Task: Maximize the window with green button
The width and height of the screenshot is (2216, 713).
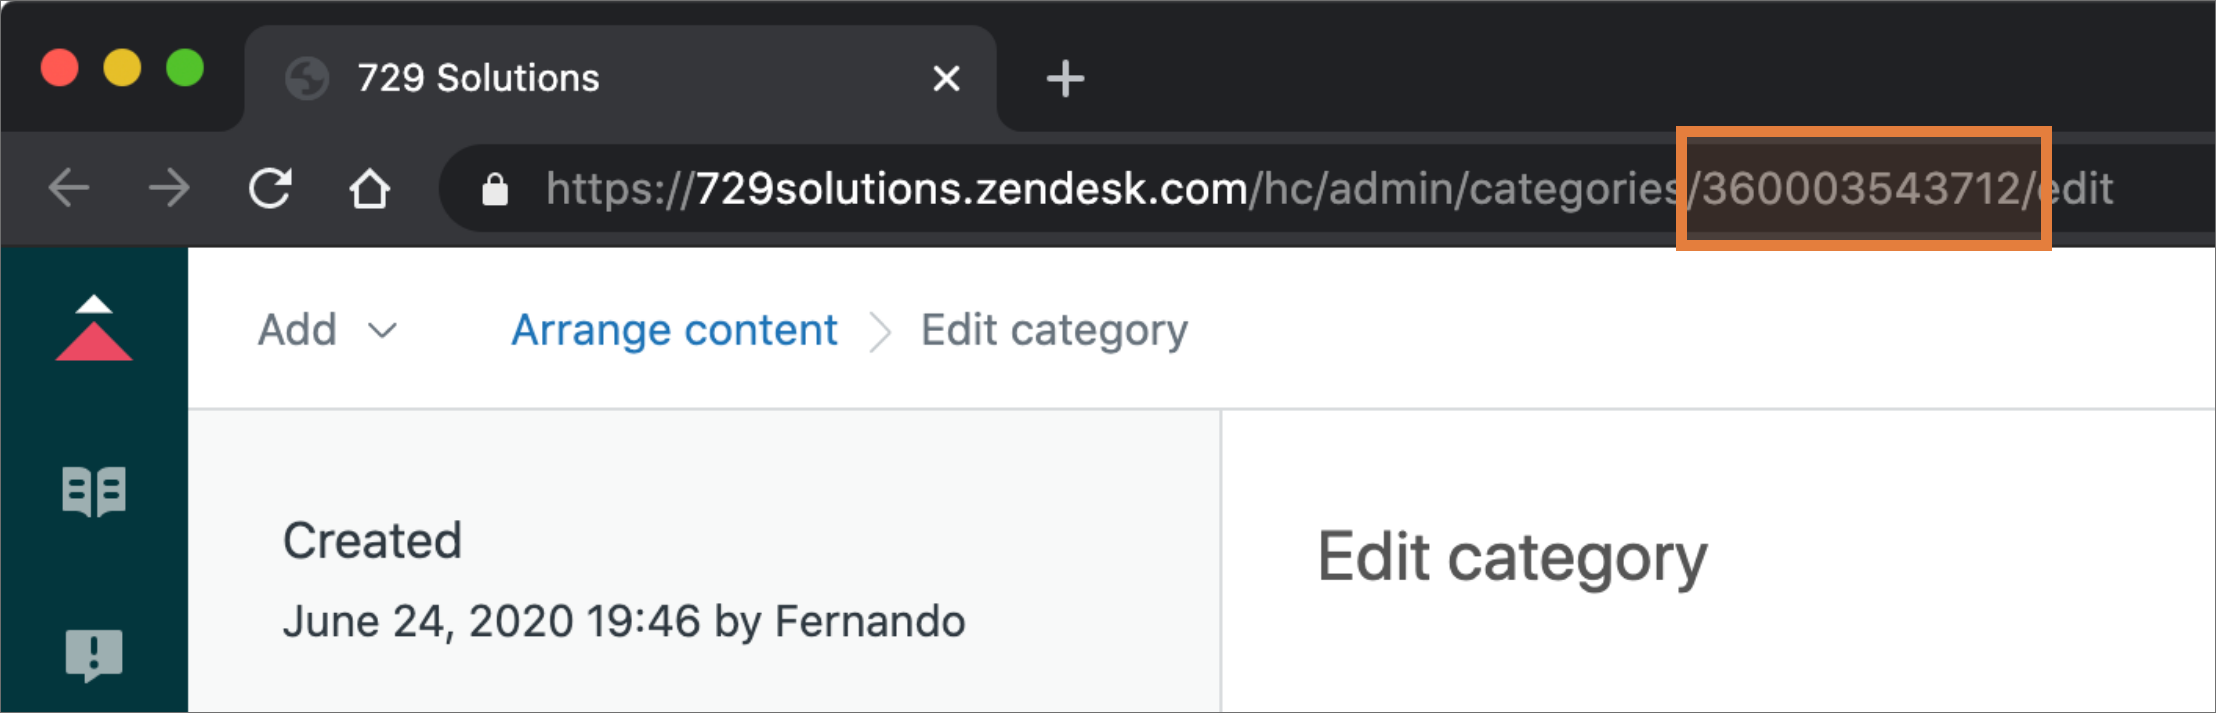Action: tap(185, 68)
